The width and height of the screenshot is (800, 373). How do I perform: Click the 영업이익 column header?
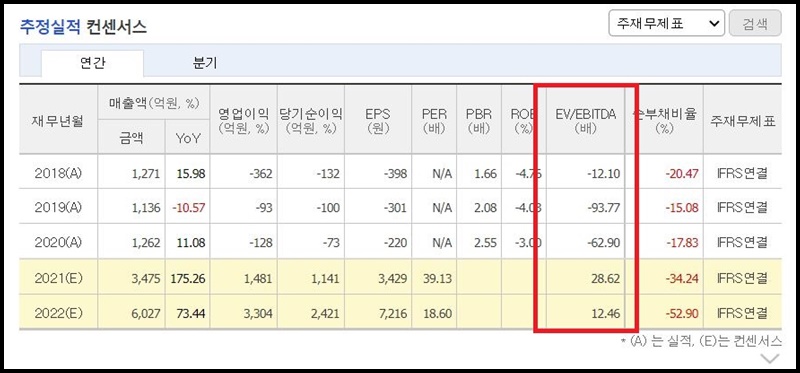[243, 121]
